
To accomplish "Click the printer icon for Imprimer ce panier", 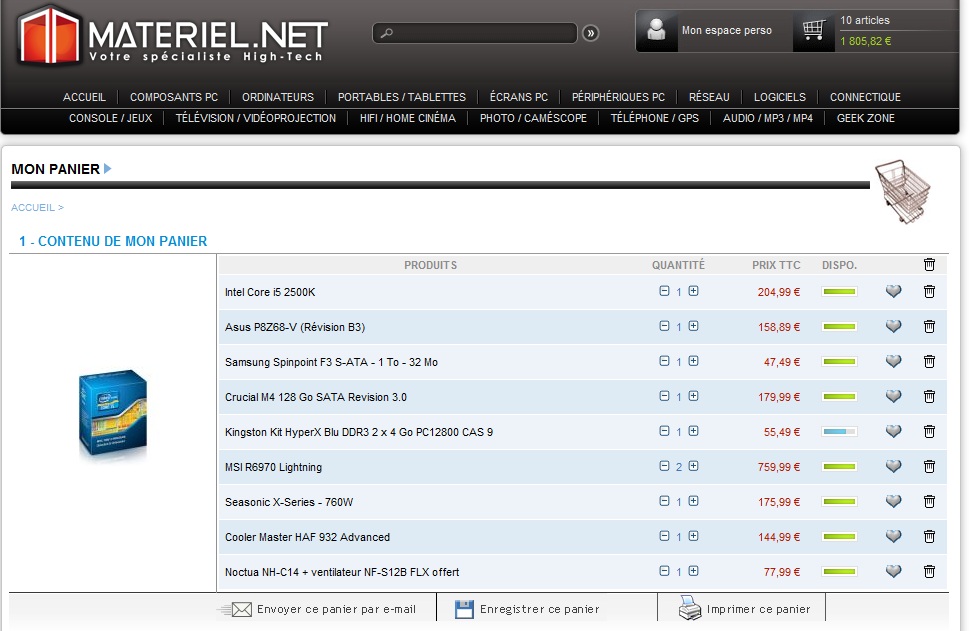I will click(x=691, y=608).
